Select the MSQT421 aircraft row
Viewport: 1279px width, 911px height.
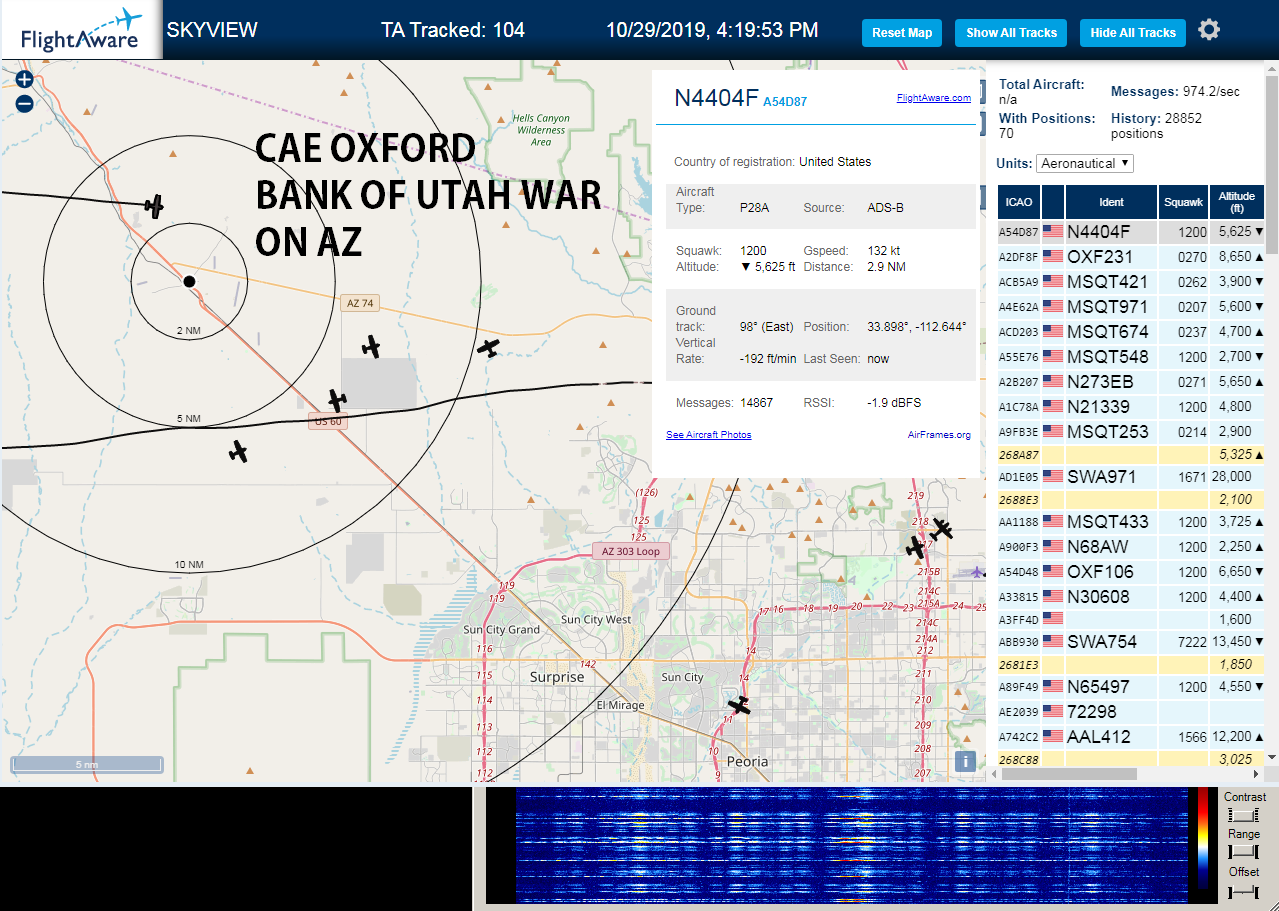[x=1131, y=281]
